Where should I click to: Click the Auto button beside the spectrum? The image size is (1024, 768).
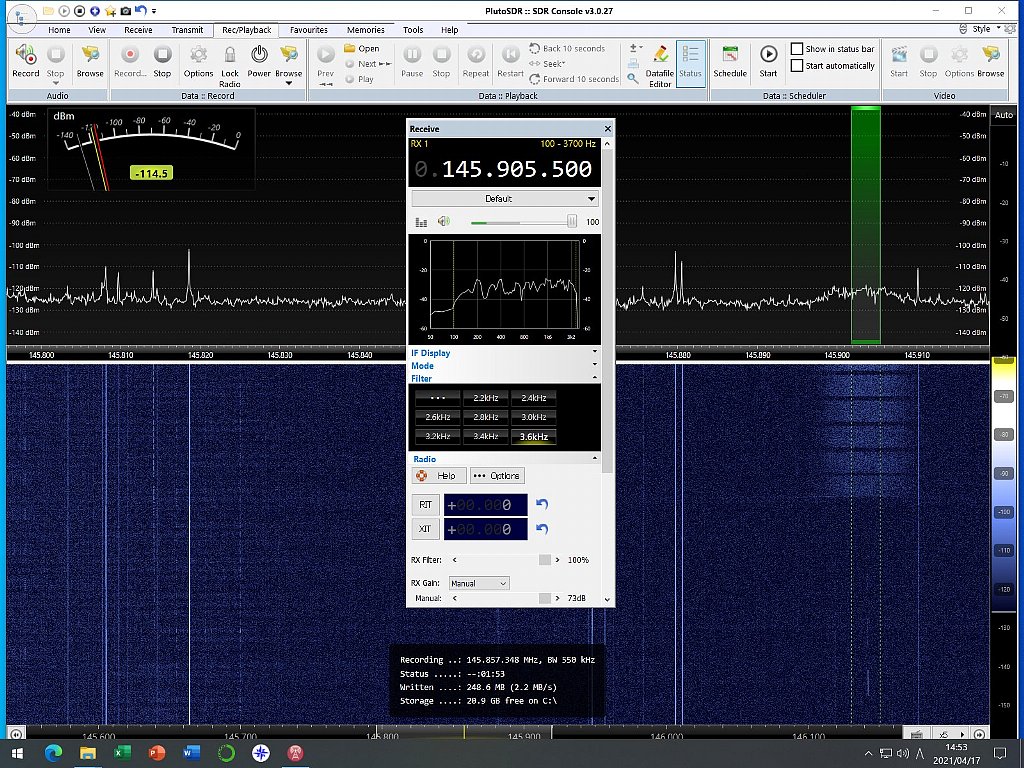[1003, 115]
